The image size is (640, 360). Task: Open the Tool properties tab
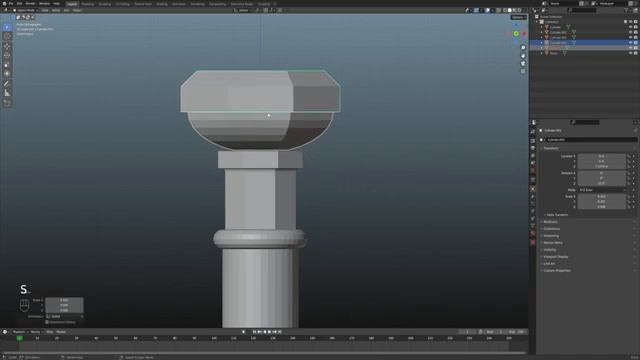pos(533,131)
